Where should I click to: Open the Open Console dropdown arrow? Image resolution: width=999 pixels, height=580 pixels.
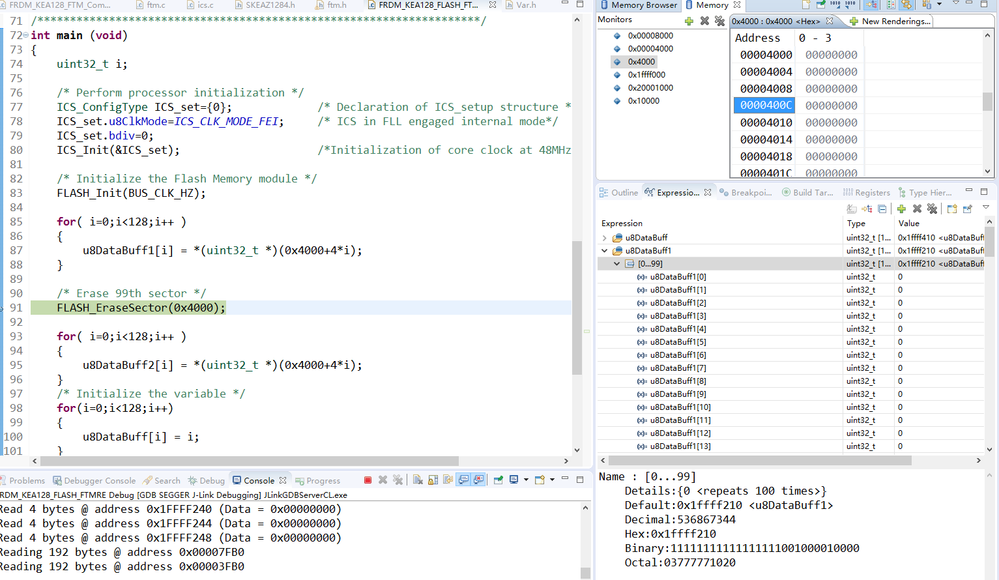point(552,479)
